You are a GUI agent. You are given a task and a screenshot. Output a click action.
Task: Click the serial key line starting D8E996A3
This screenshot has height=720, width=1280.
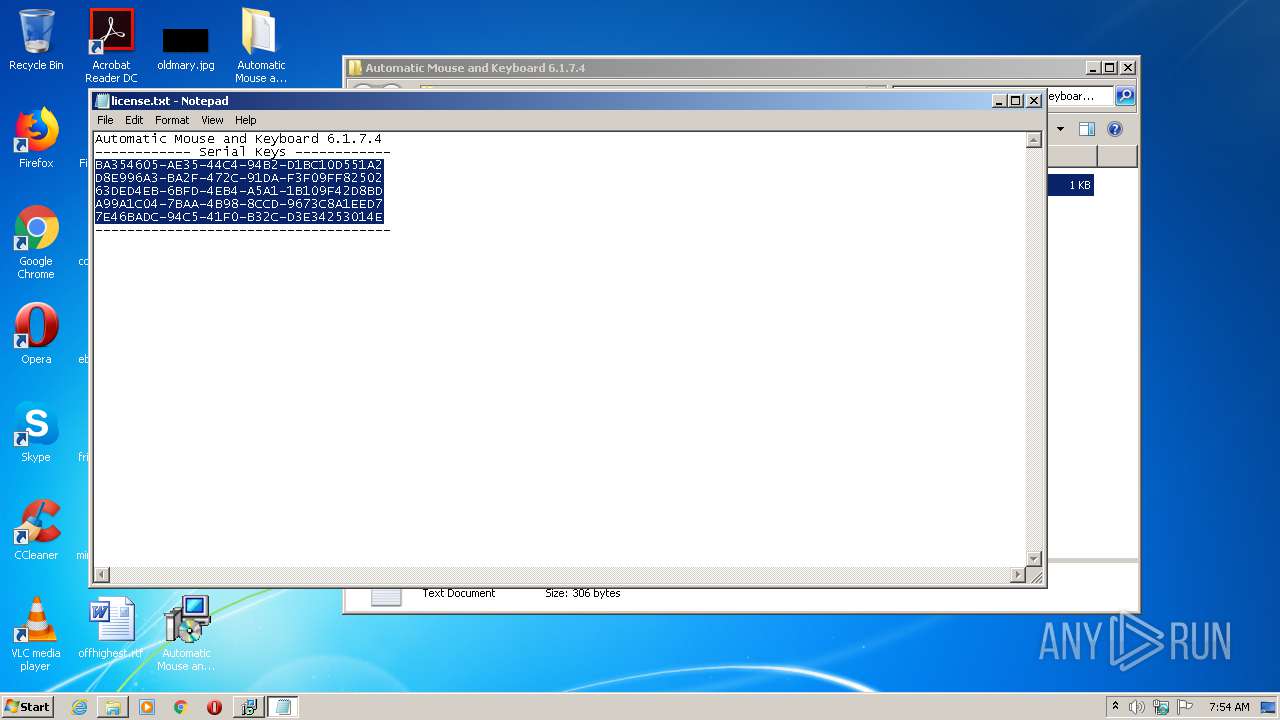239,178
